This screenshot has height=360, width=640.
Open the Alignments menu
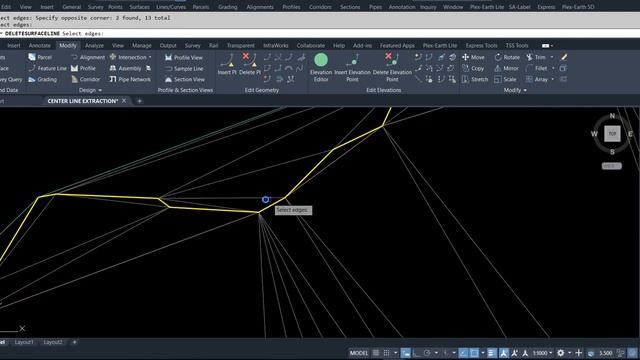260,7
